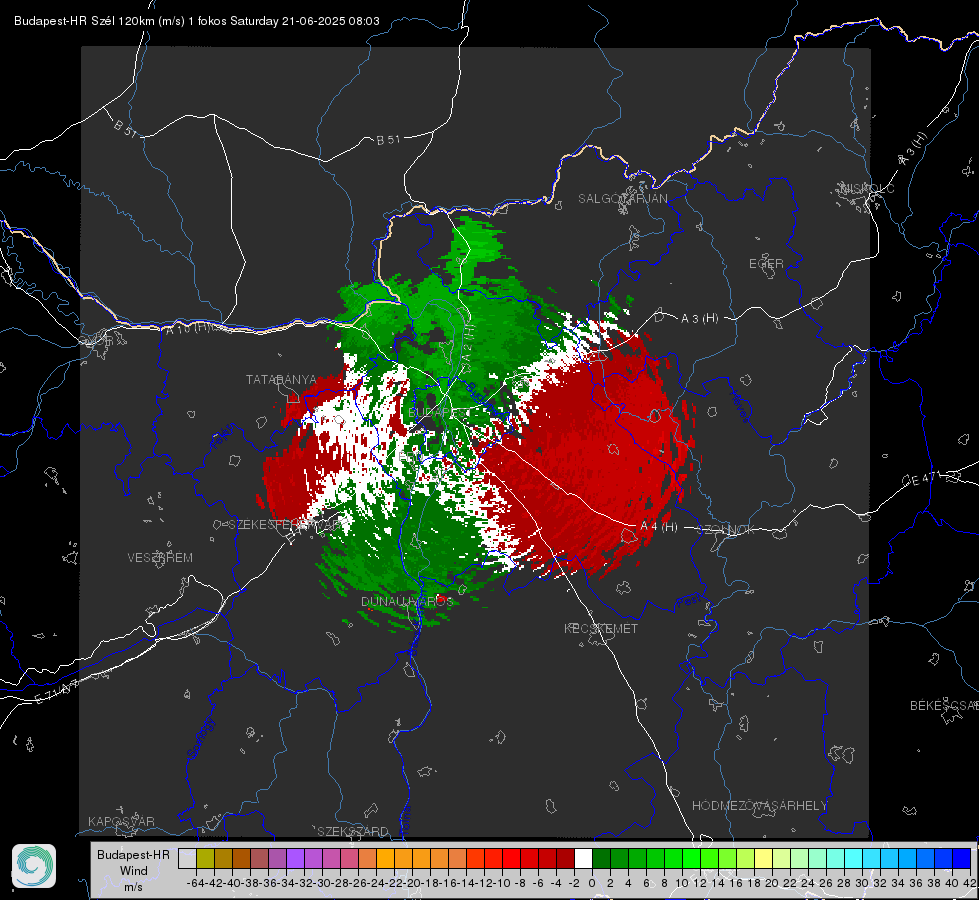
Task: Click the VESZPRÉM city label
Action: pyautogui.click(x=160, y=558)
